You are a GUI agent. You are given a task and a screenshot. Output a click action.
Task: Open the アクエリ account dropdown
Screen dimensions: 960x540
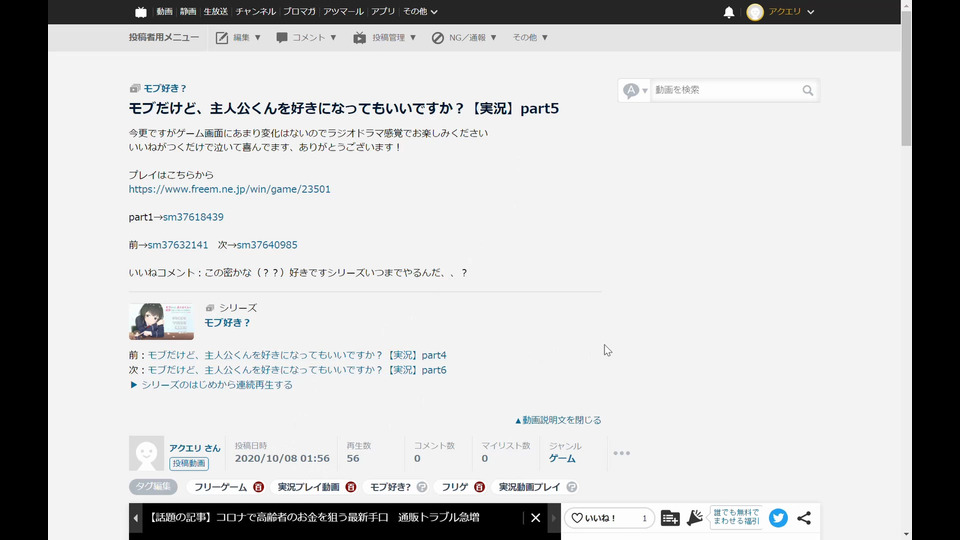point(792,12)
